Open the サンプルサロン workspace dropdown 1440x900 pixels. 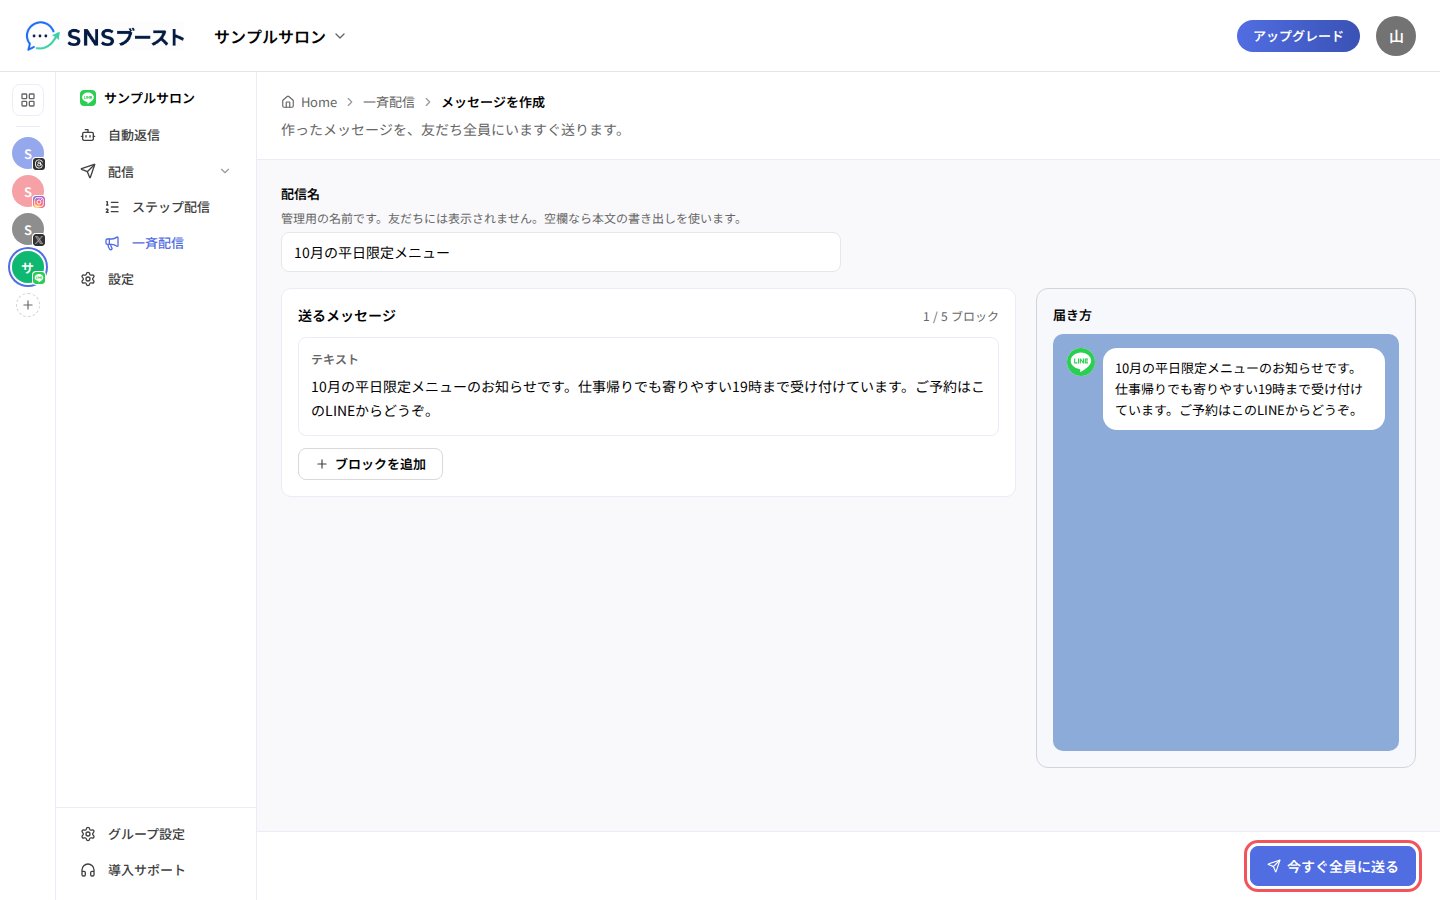280,37
